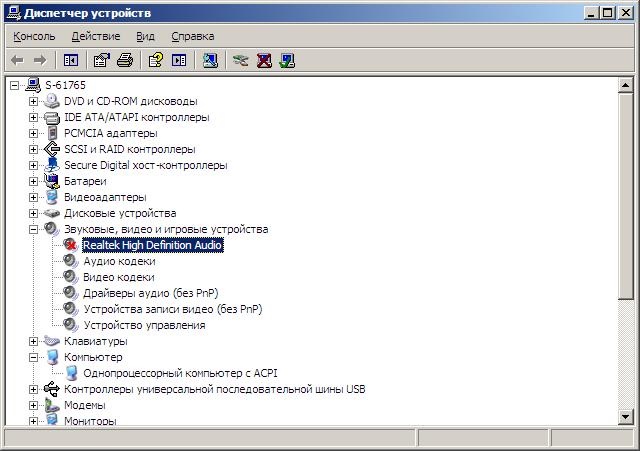Open the Properties toolbar icon

102,61
